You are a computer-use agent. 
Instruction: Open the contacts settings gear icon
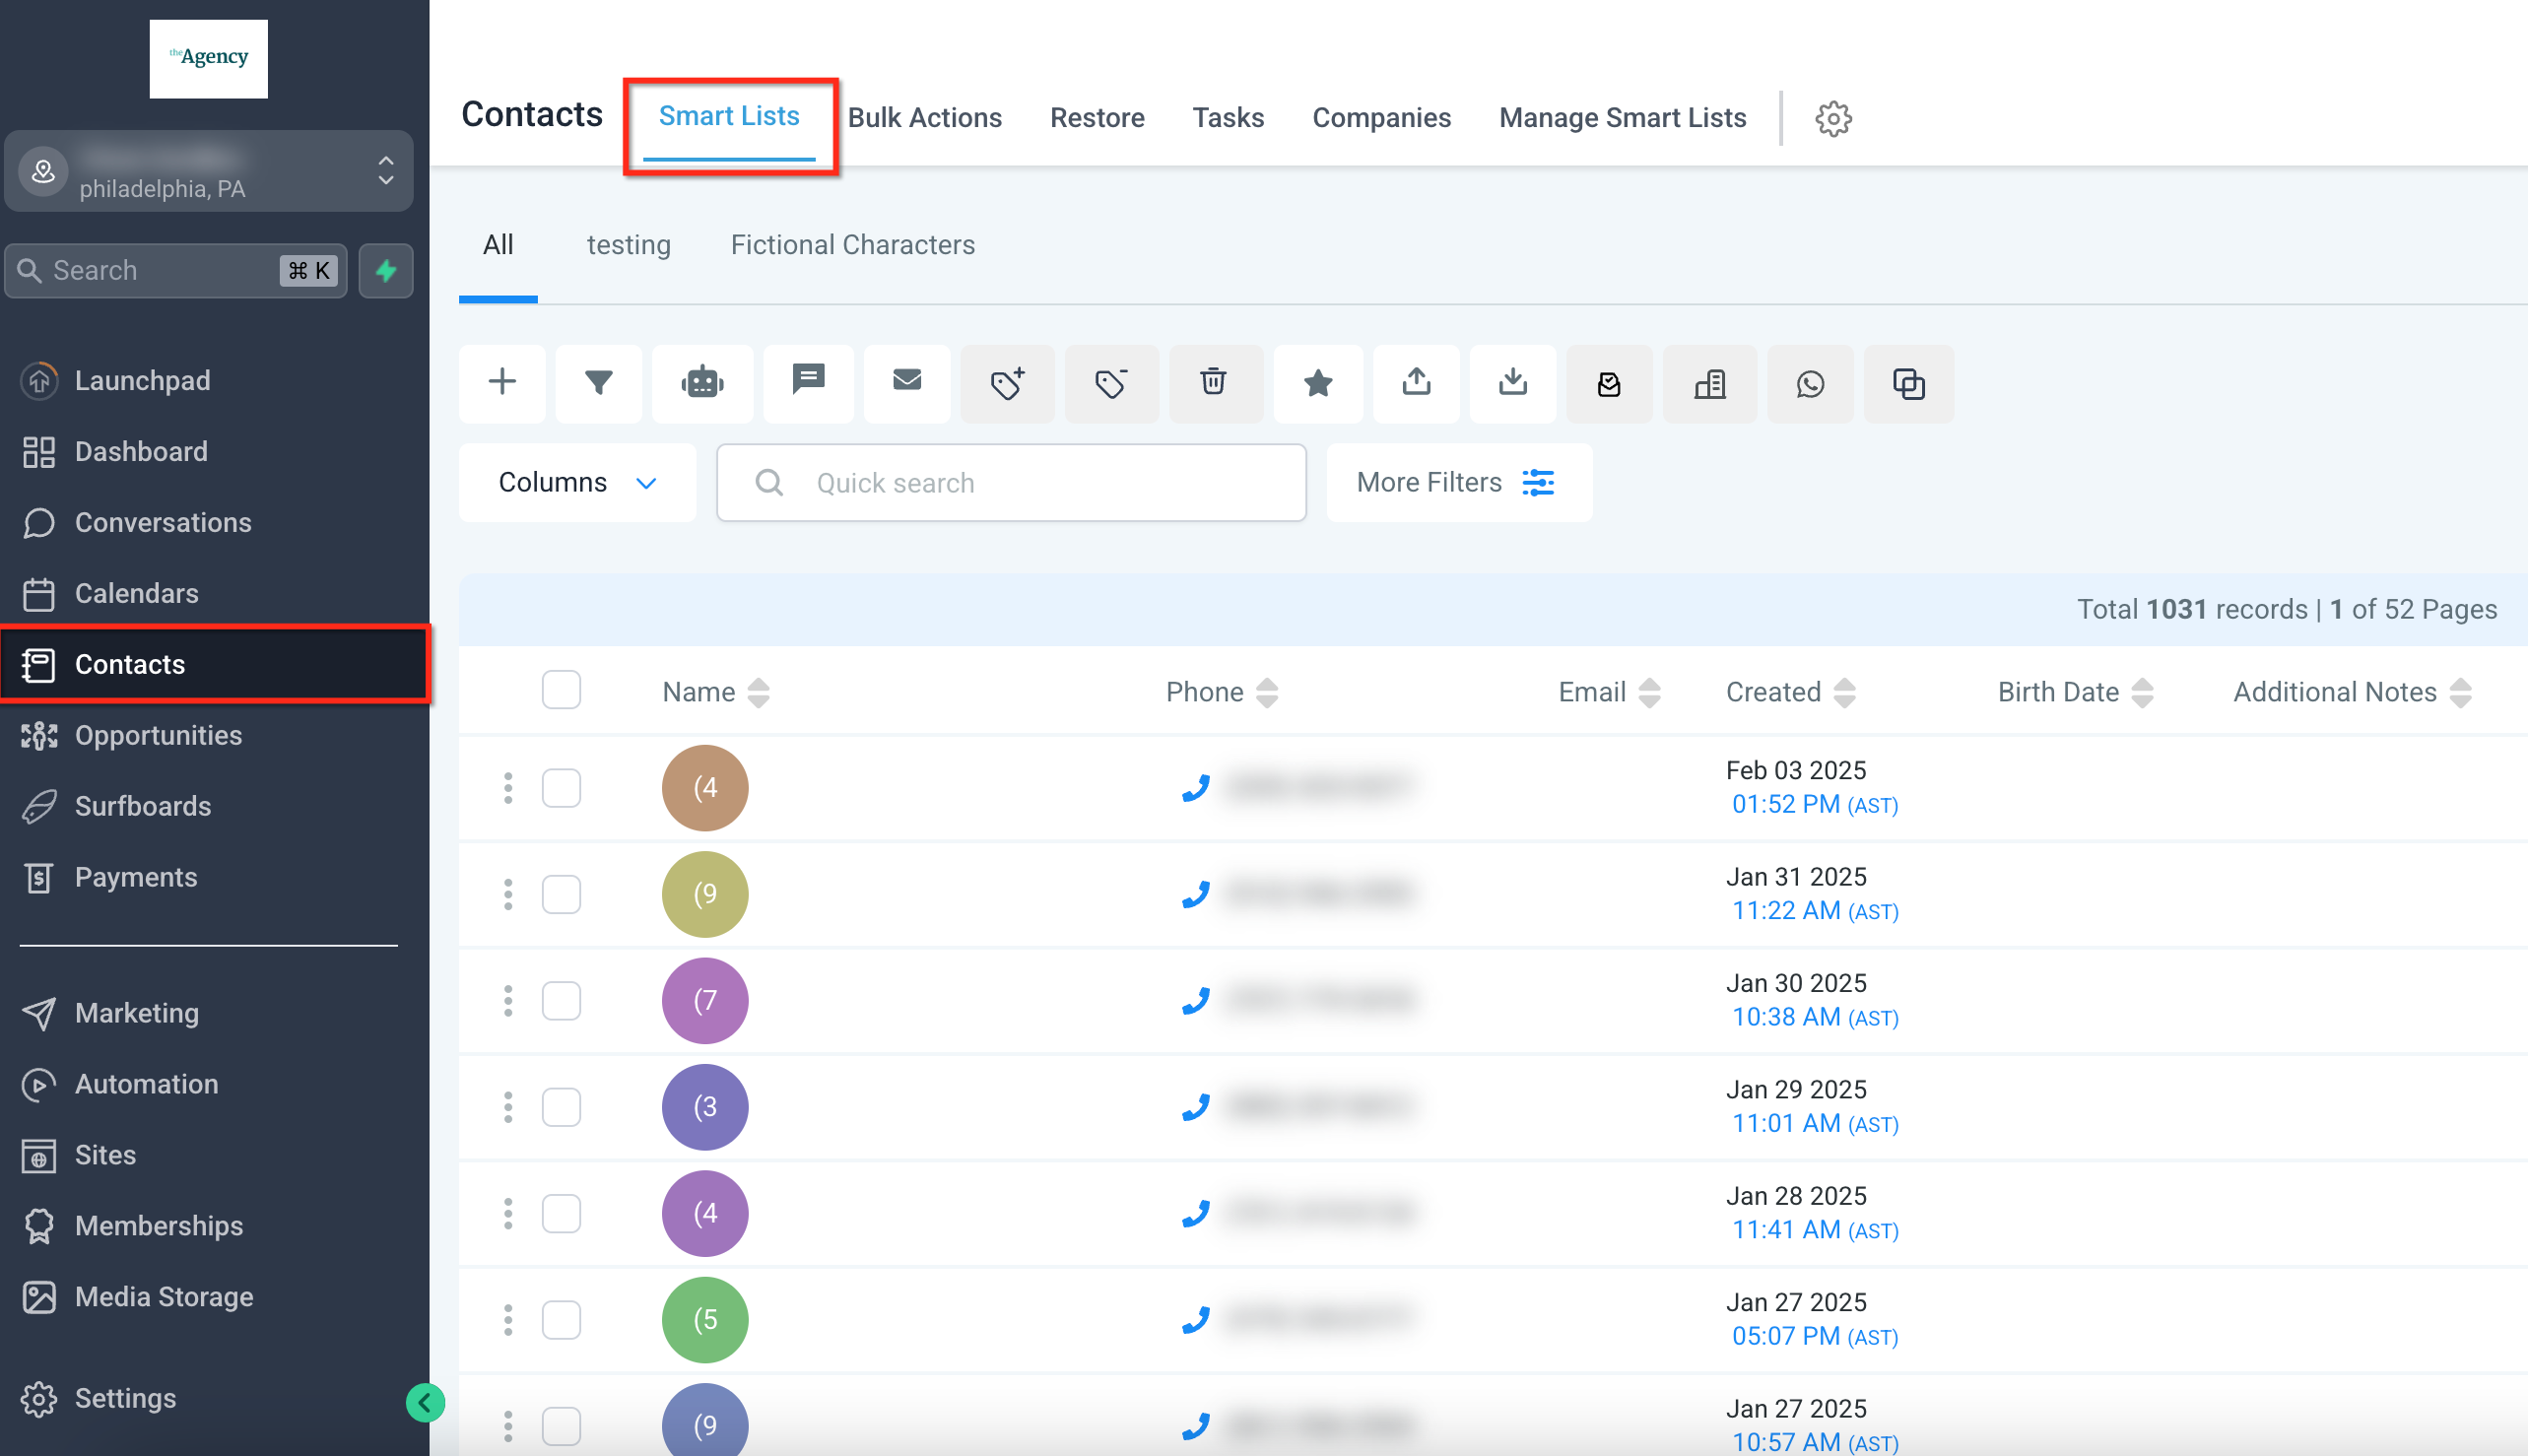pos(1833,119)
